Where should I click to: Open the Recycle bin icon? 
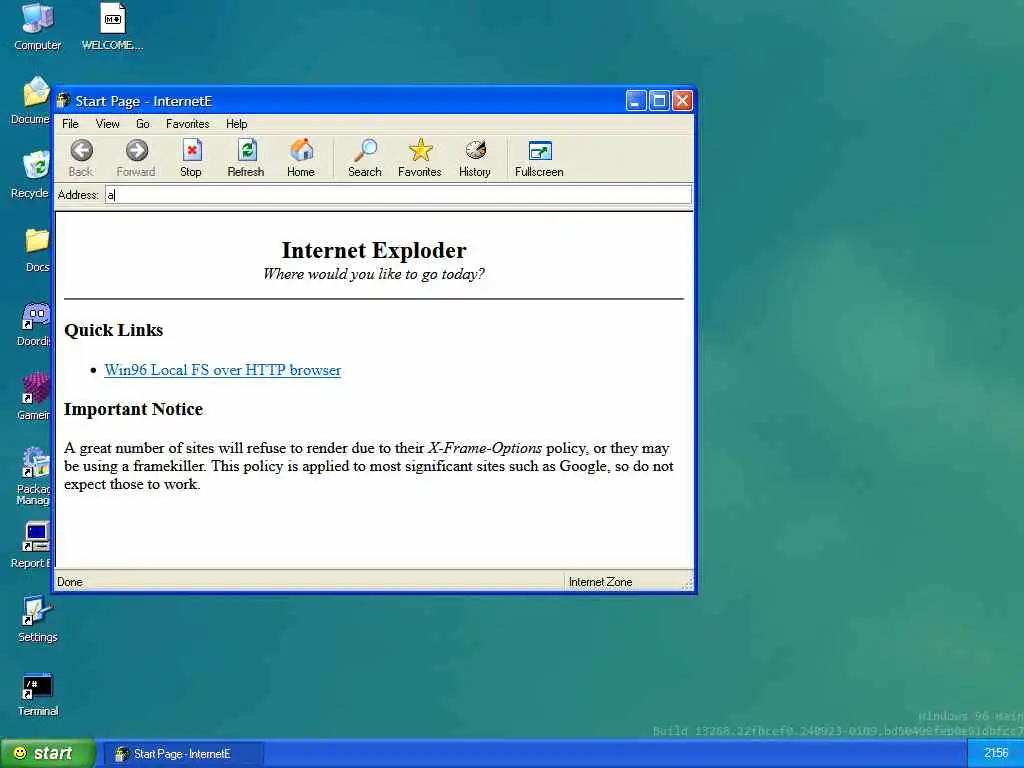click(37, 165)
